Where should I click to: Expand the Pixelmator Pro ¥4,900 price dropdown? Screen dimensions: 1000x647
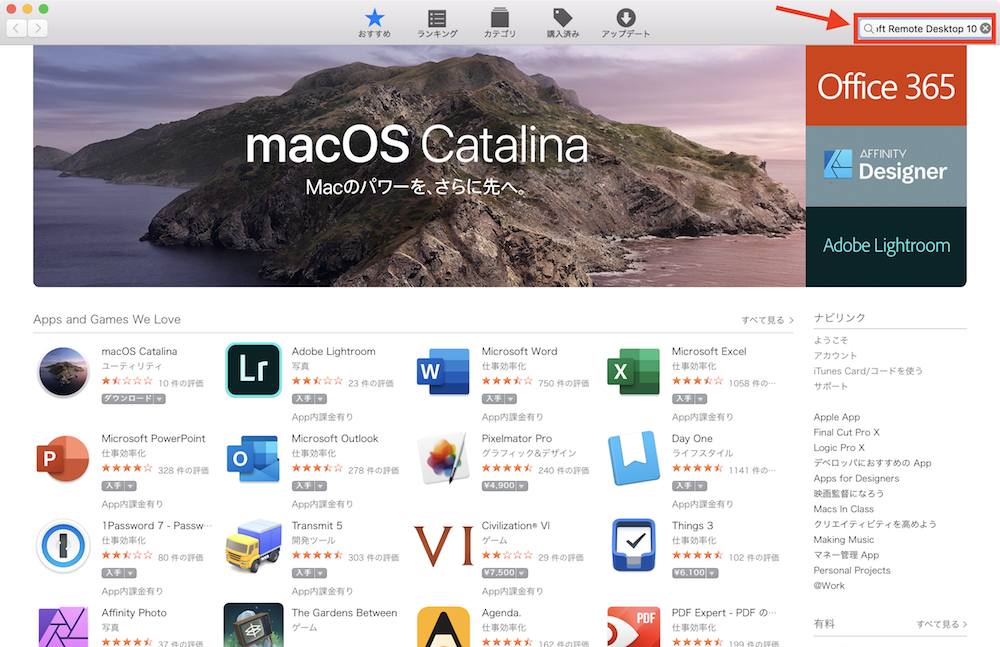520,486
